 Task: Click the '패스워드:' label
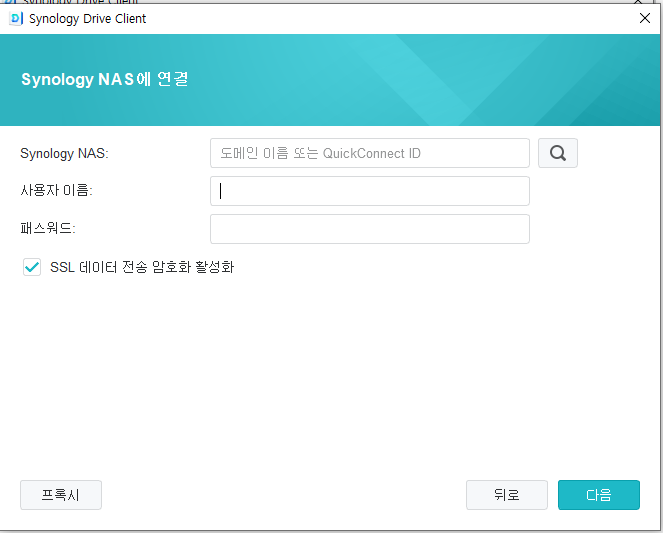[x=48, y=229]
